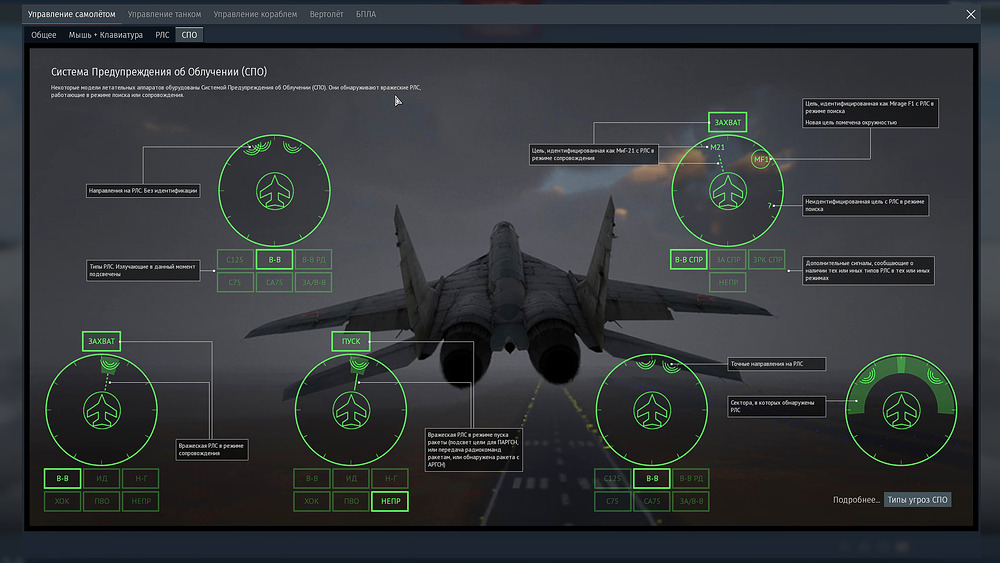1000x563 pixels.
Task: Go to the Общее sub-tab
Action: tap(44, 35)
